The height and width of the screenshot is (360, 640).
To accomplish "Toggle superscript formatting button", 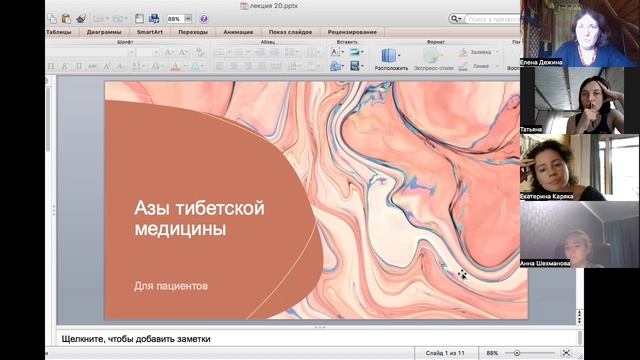I will [107, 66].
